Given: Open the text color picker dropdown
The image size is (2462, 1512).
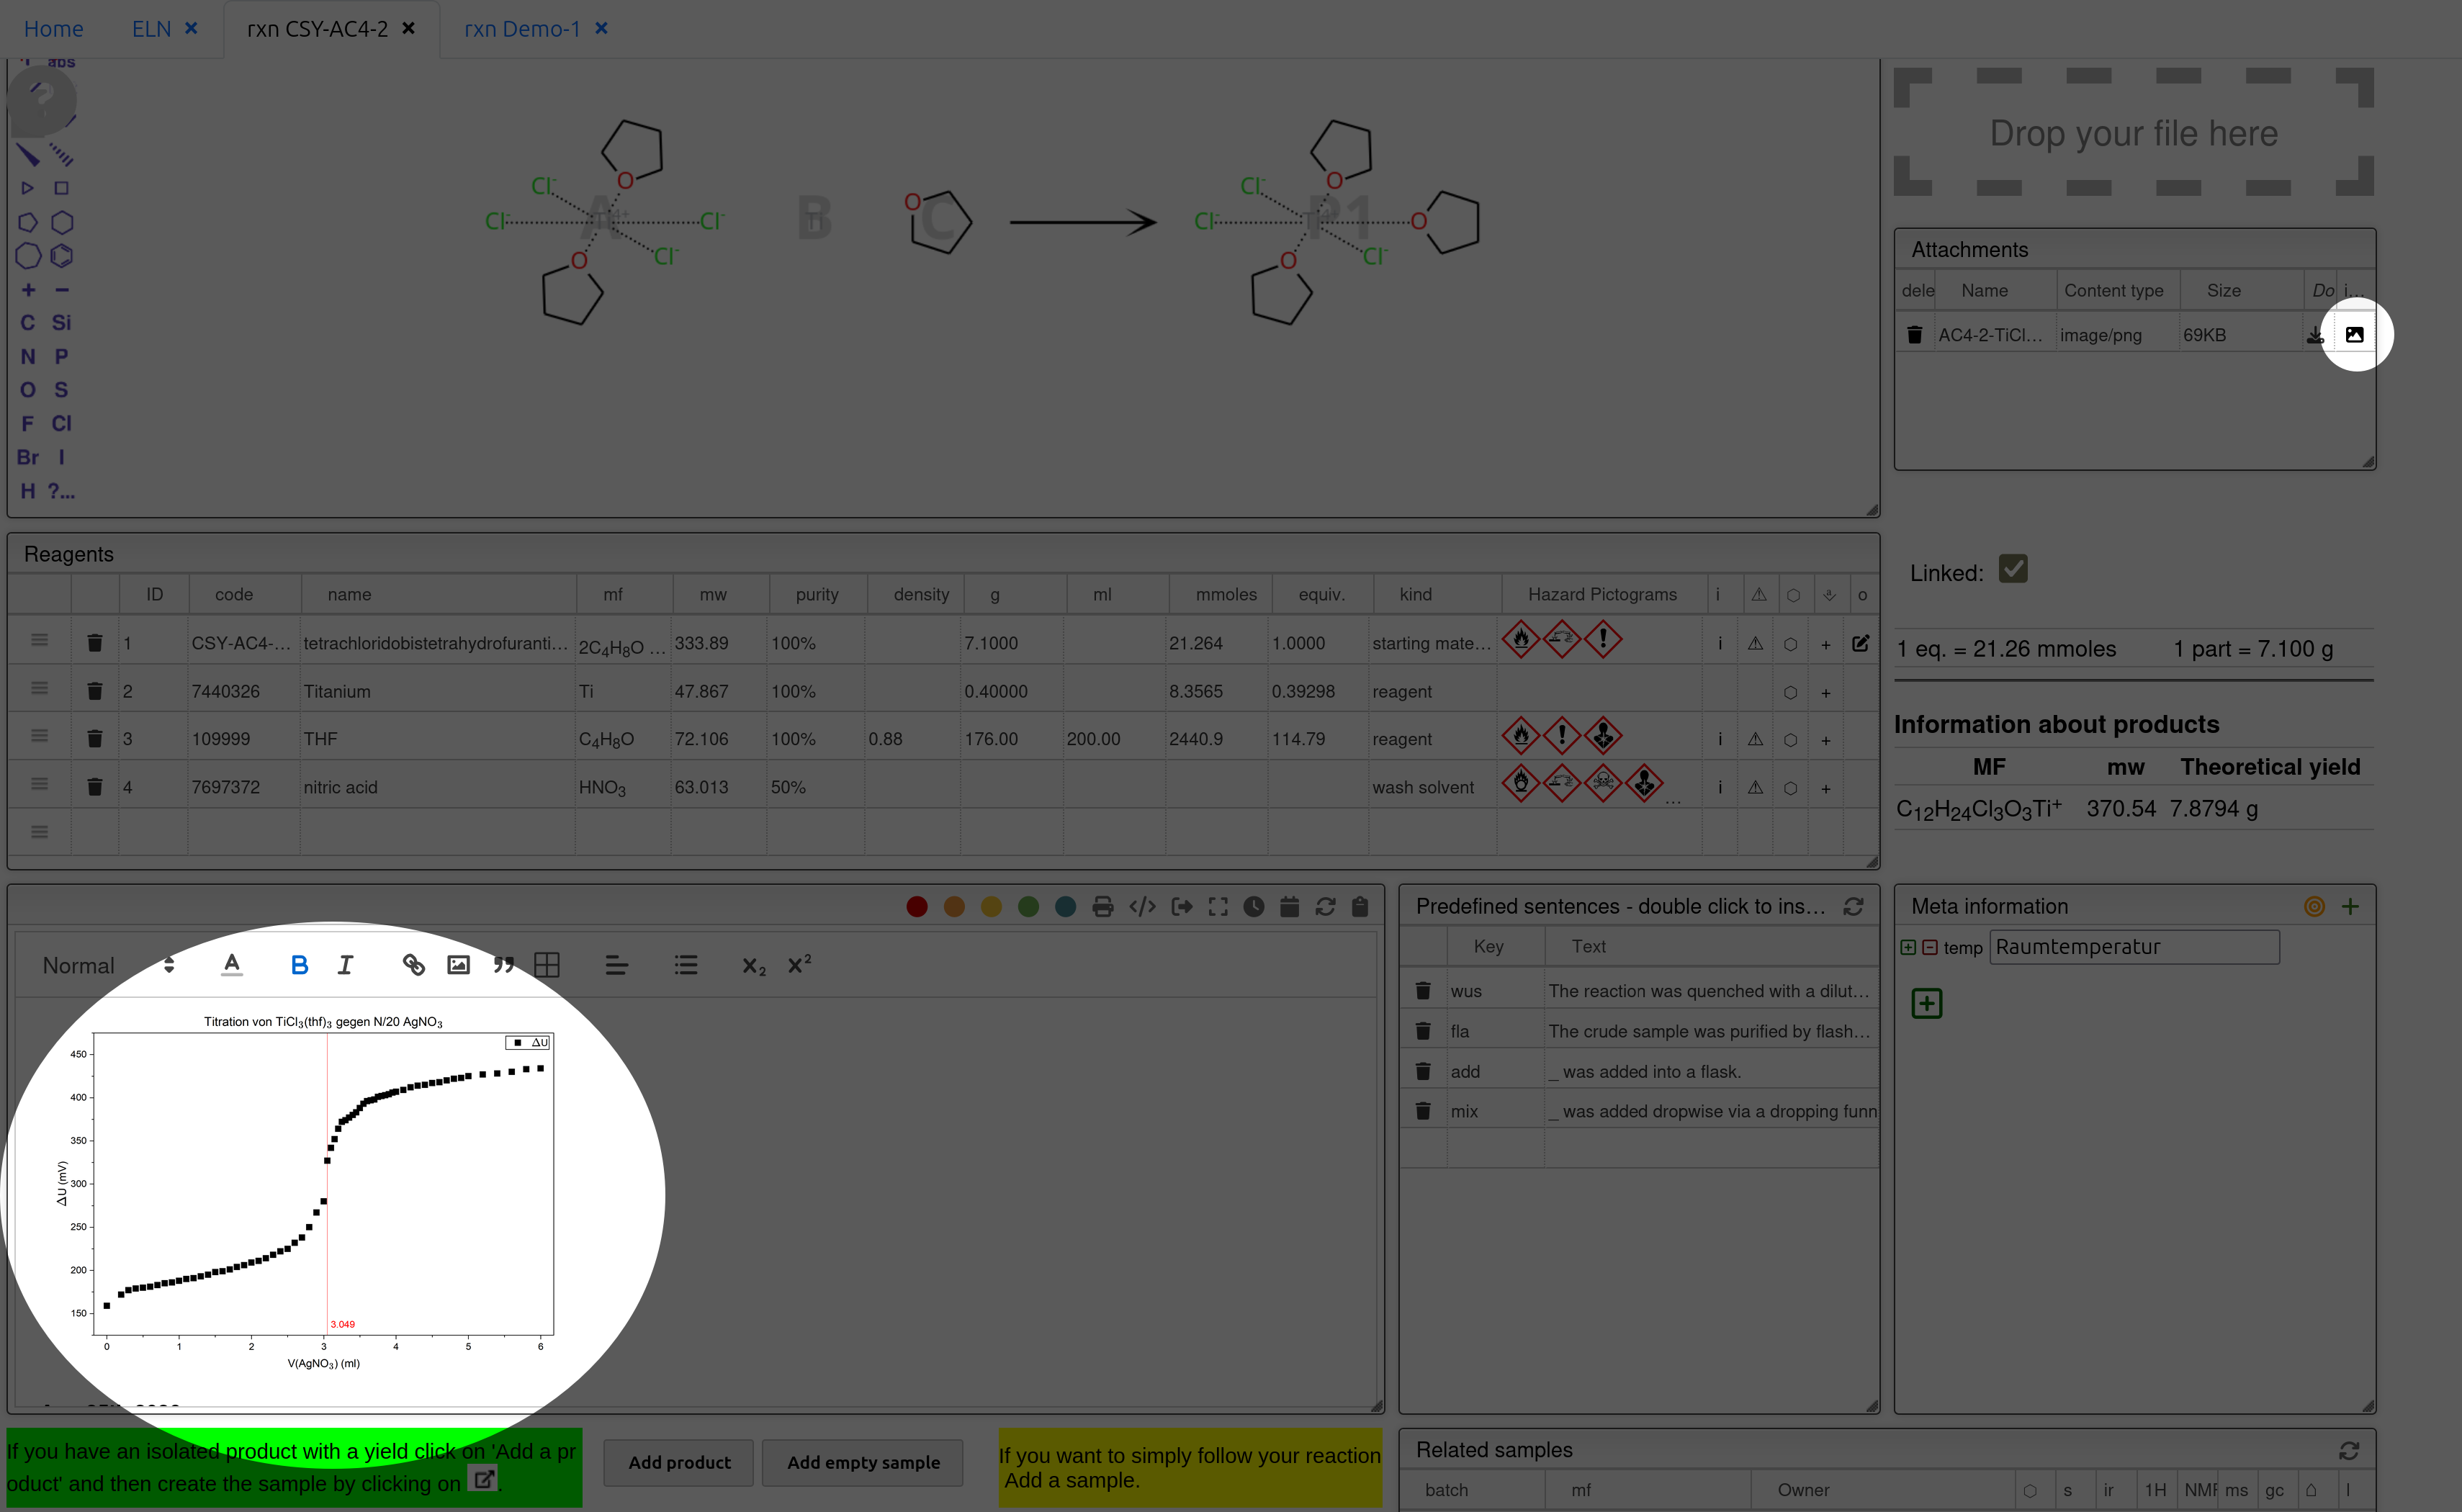Looking at the screenshot, I should click(x=232, y=965).
